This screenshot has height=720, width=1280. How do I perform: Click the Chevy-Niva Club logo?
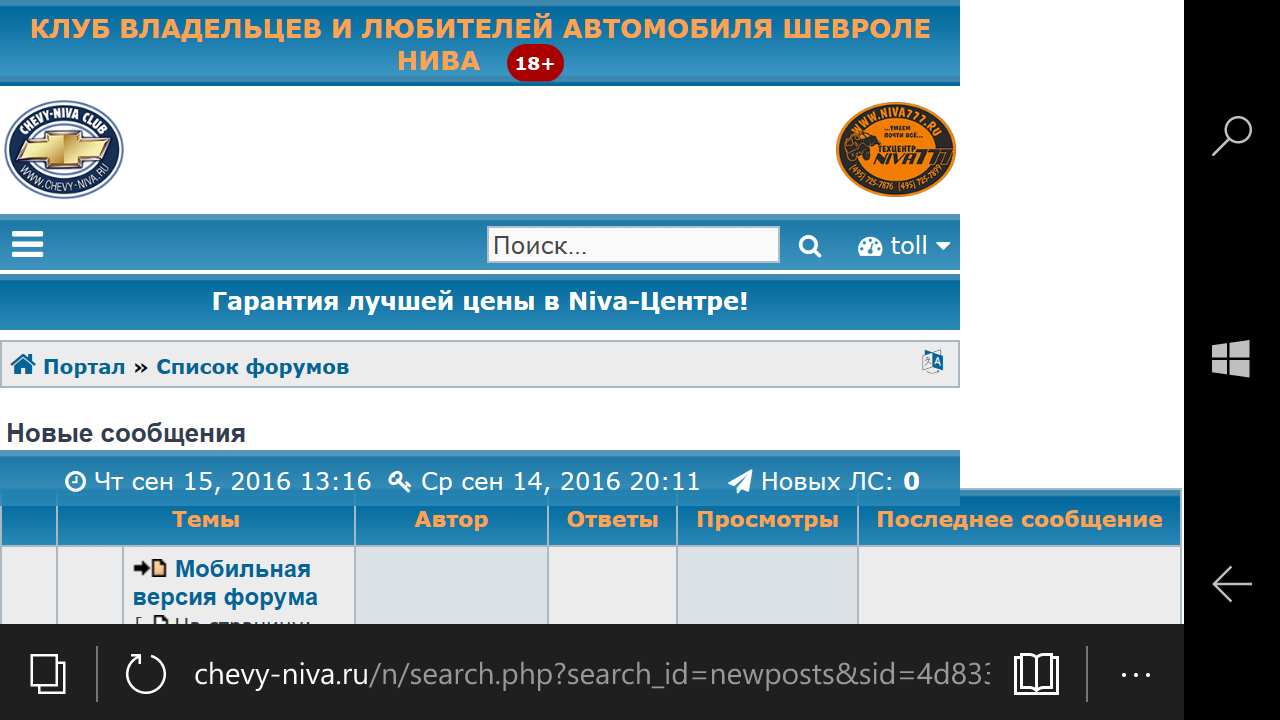click(64, 150)
